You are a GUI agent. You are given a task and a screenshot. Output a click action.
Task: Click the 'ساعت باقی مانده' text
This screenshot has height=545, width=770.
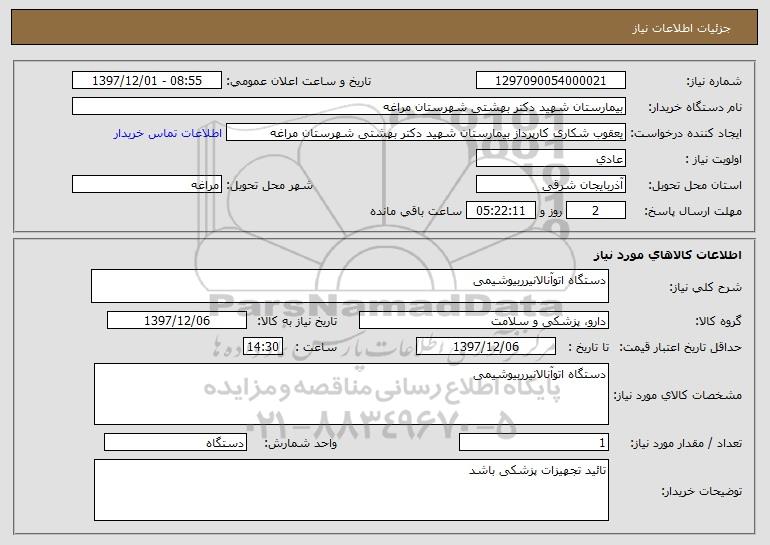[416, 211]
